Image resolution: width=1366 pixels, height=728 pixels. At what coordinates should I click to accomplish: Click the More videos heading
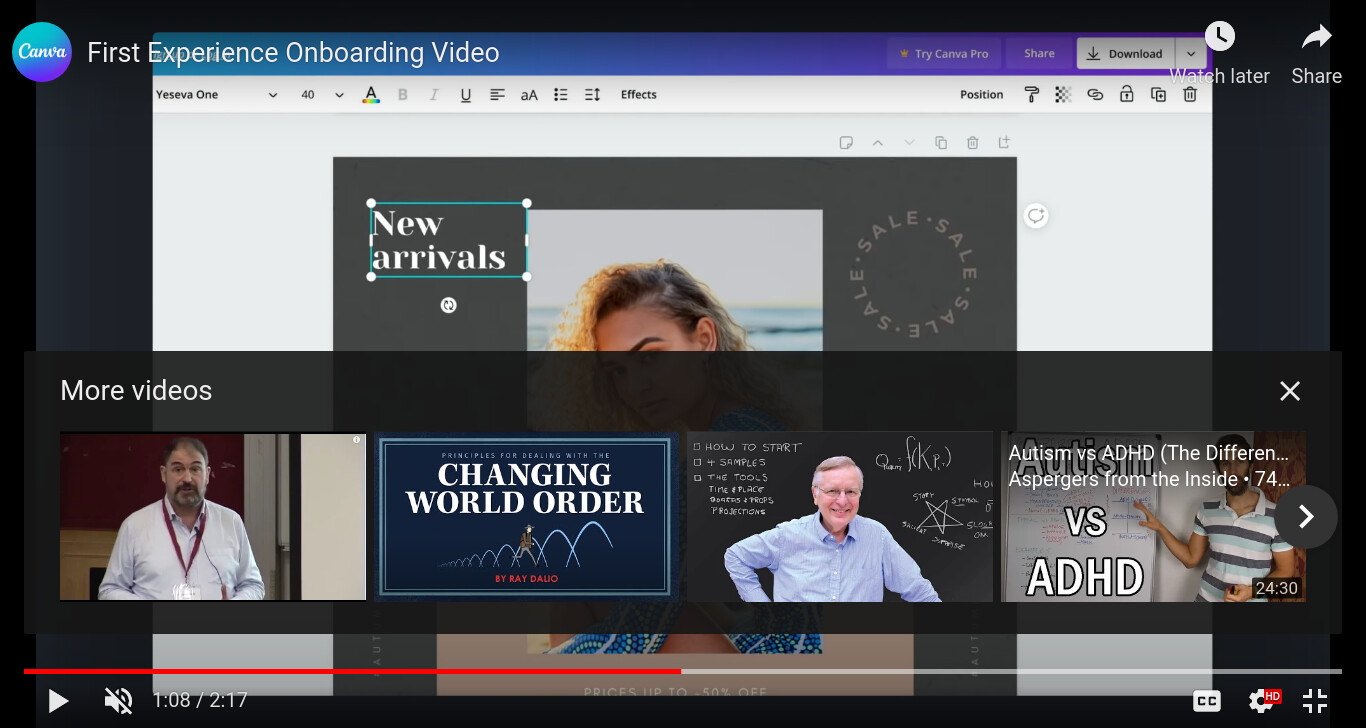[136, 391]
